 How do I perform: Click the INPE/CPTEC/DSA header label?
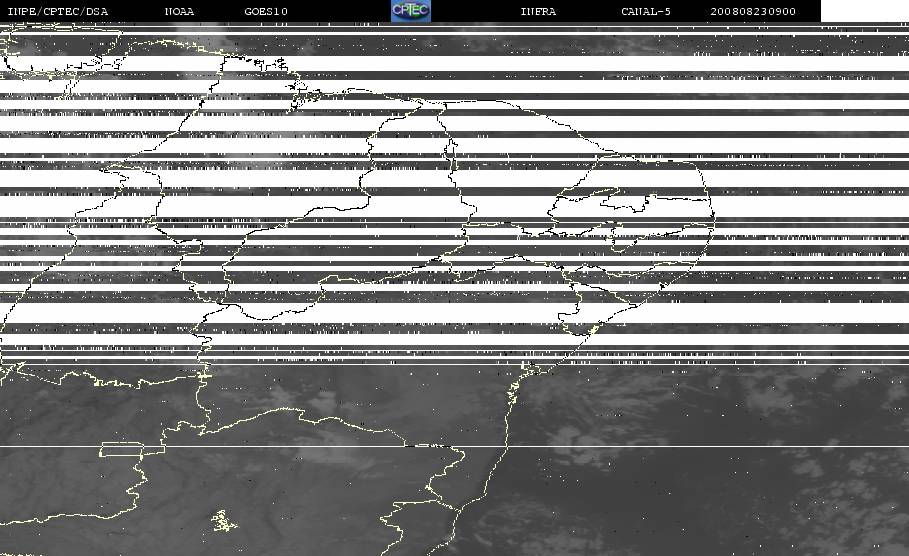58,12
